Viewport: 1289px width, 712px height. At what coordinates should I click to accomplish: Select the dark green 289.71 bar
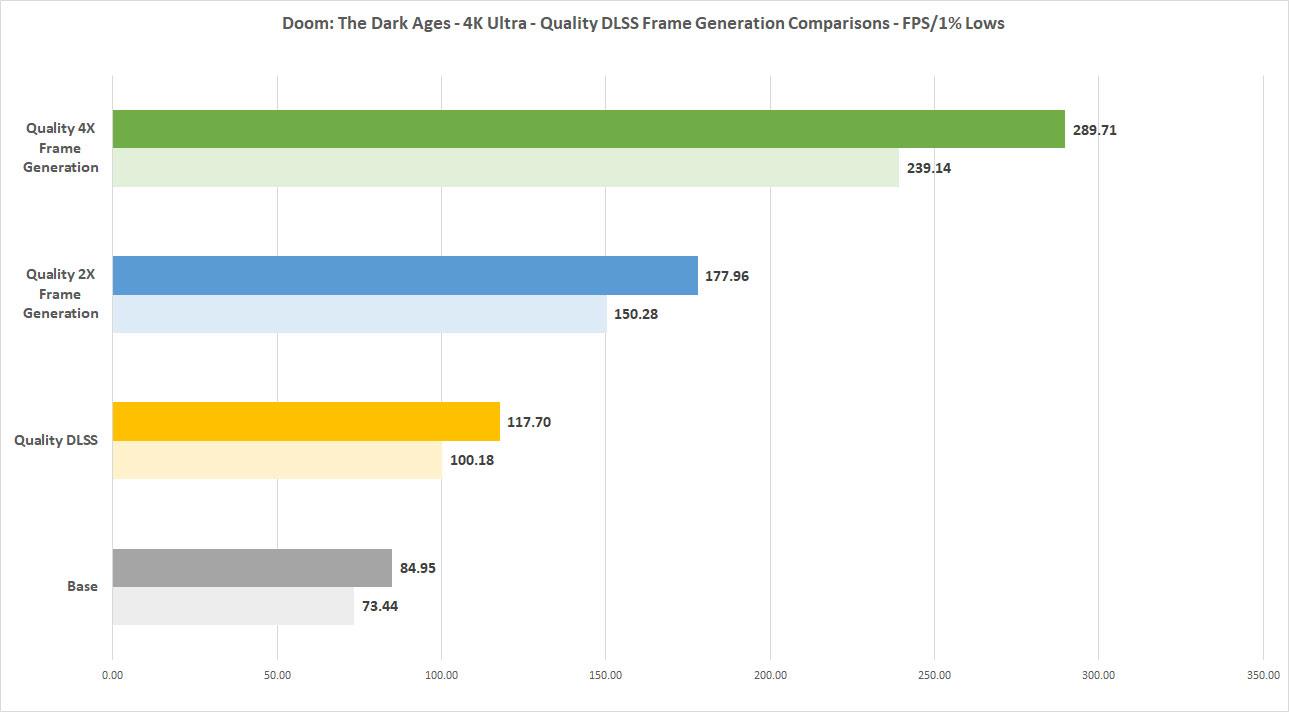[x=588, y=129]
